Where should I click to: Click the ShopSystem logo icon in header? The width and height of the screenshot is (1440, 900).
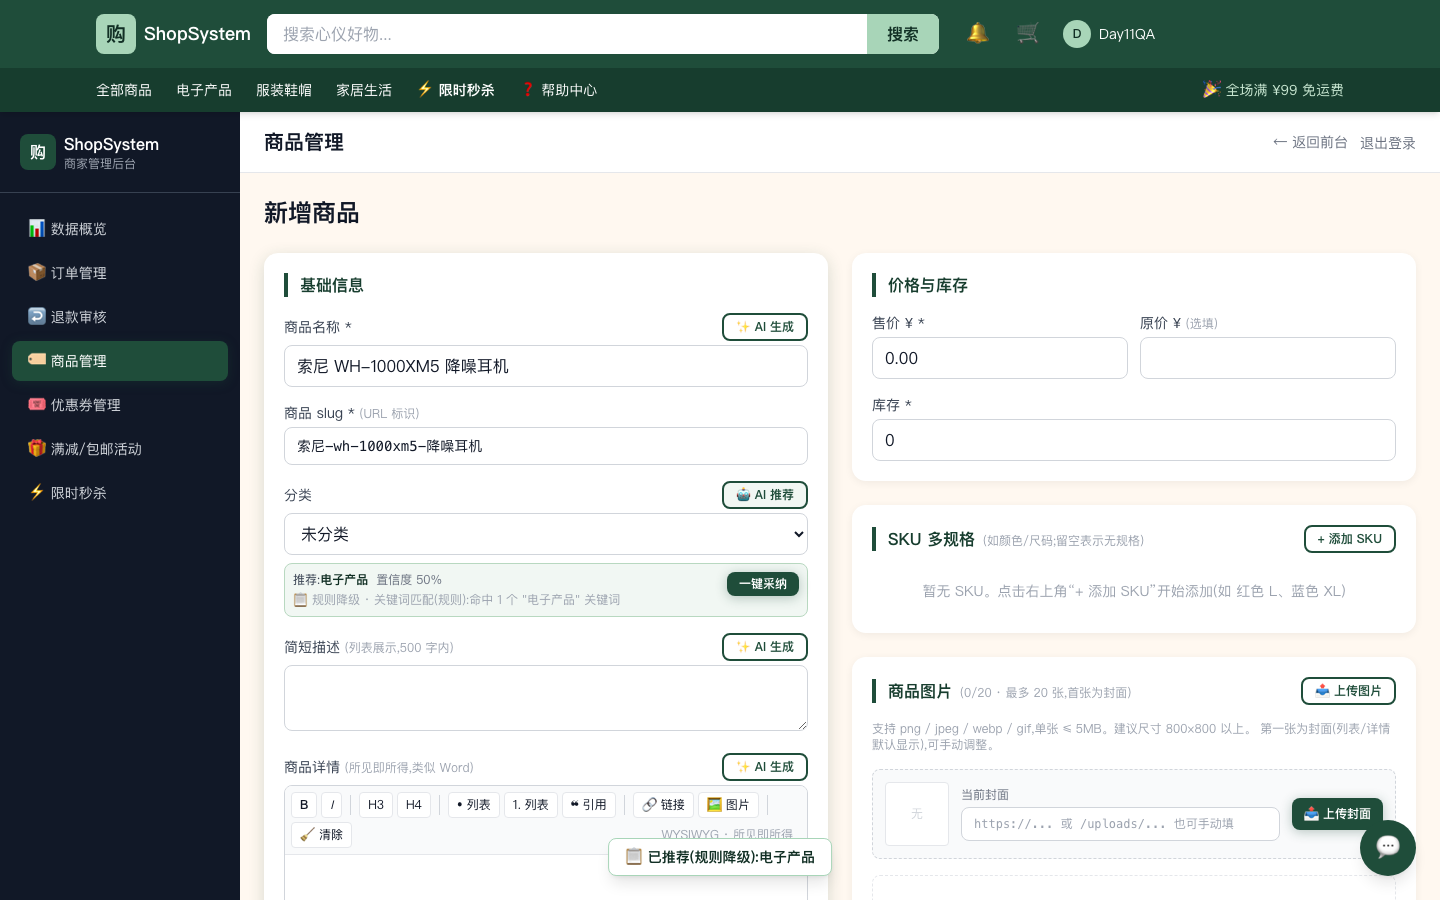[x=116, y=34]
